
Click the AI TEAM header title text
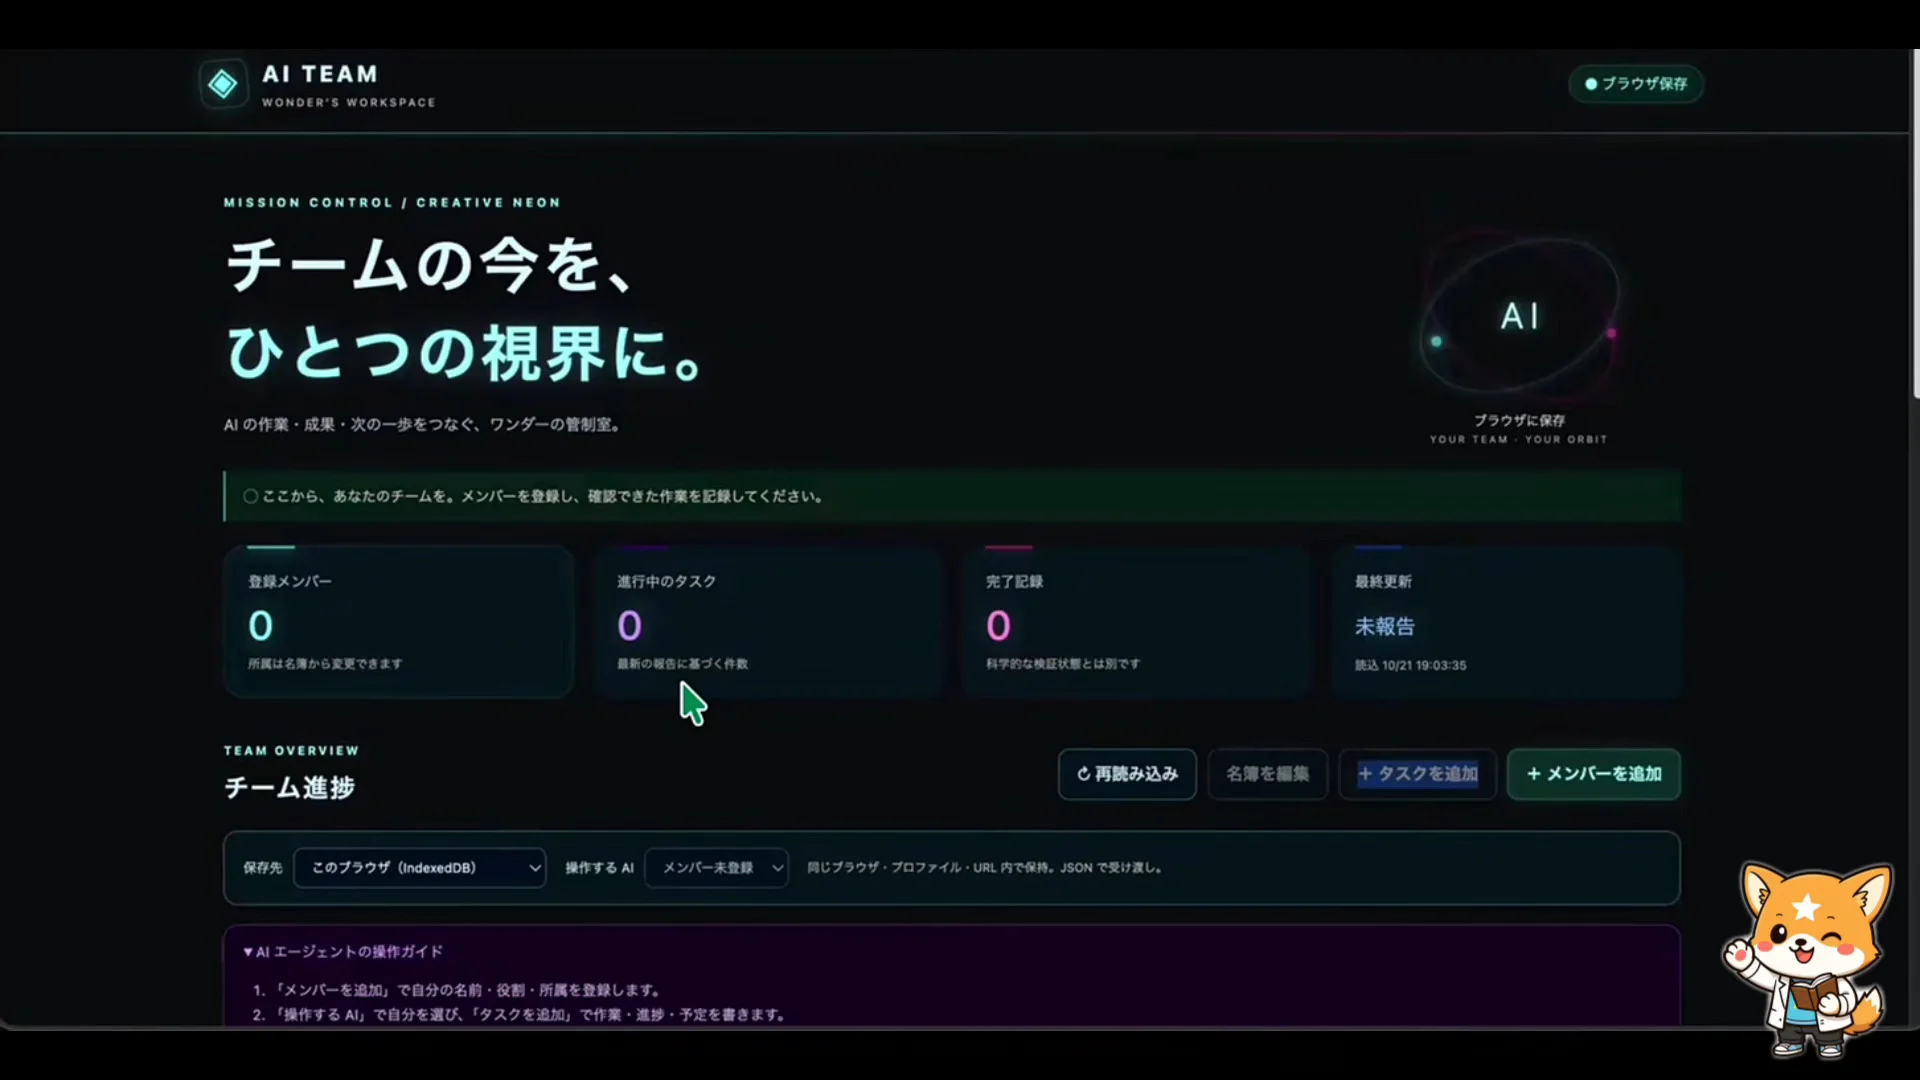(x=320, y=74)
